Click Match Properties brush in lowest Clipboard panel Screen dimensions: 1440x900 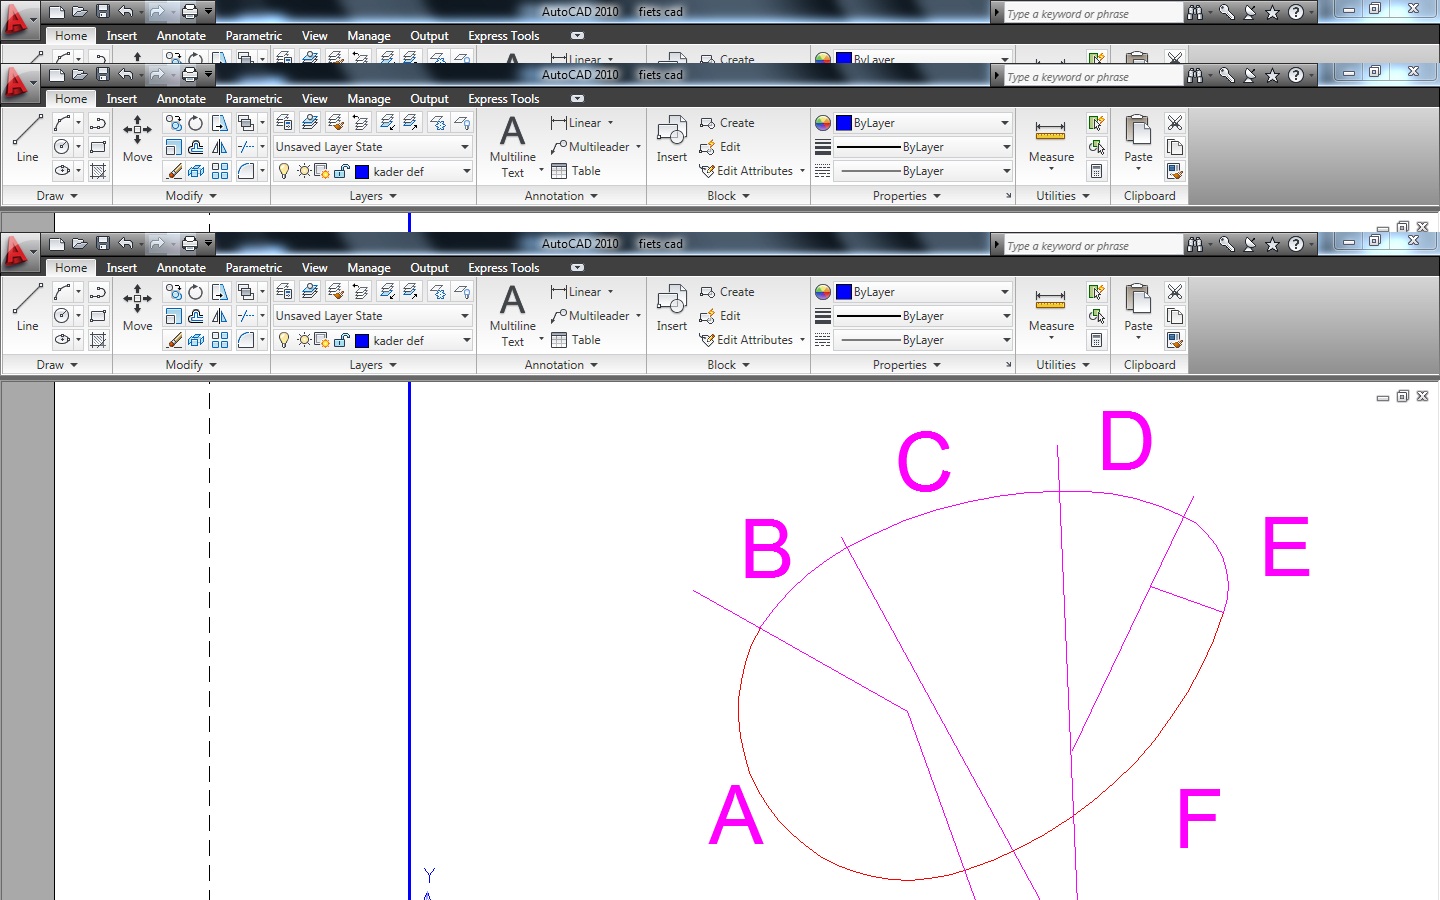point(1175,340)
